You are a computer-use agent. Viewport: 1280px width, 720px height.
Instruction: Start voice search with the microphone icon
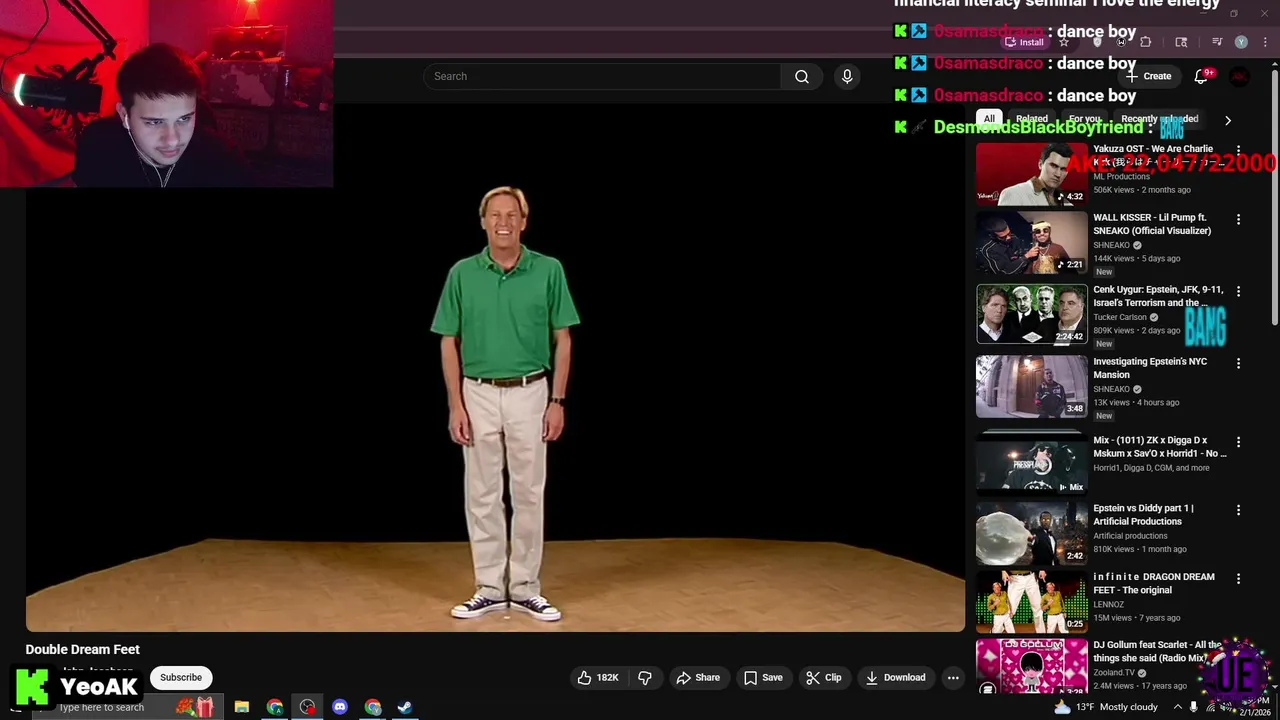[847, 76]
